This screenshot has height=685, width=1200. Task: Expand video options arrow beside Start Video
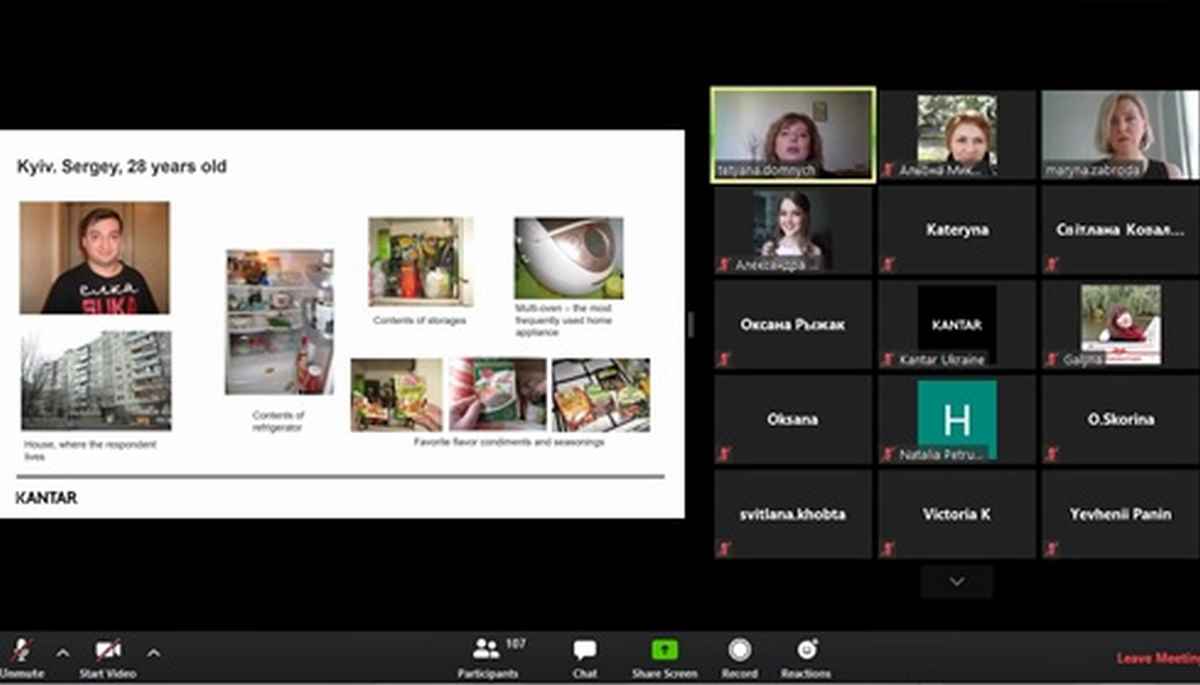click(x=153, y=653)
